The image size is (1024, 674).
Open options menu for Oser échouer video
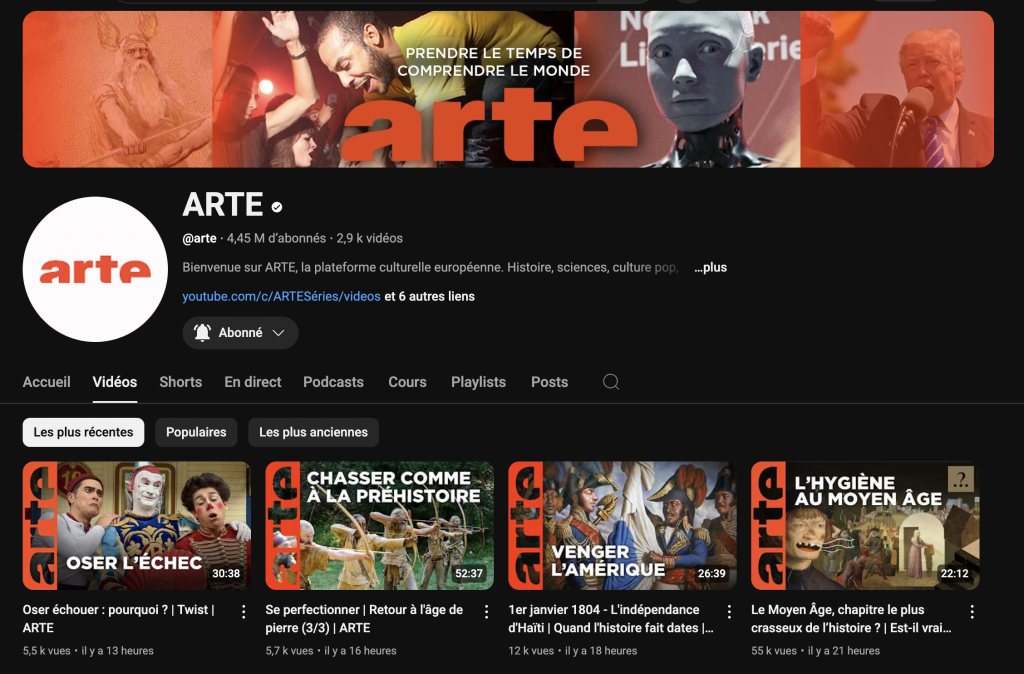click(243, 611)
